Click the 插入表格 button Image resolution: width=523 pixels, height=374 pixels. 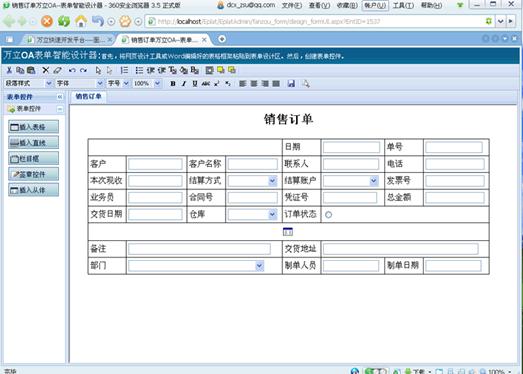click(x=33, y=127)
